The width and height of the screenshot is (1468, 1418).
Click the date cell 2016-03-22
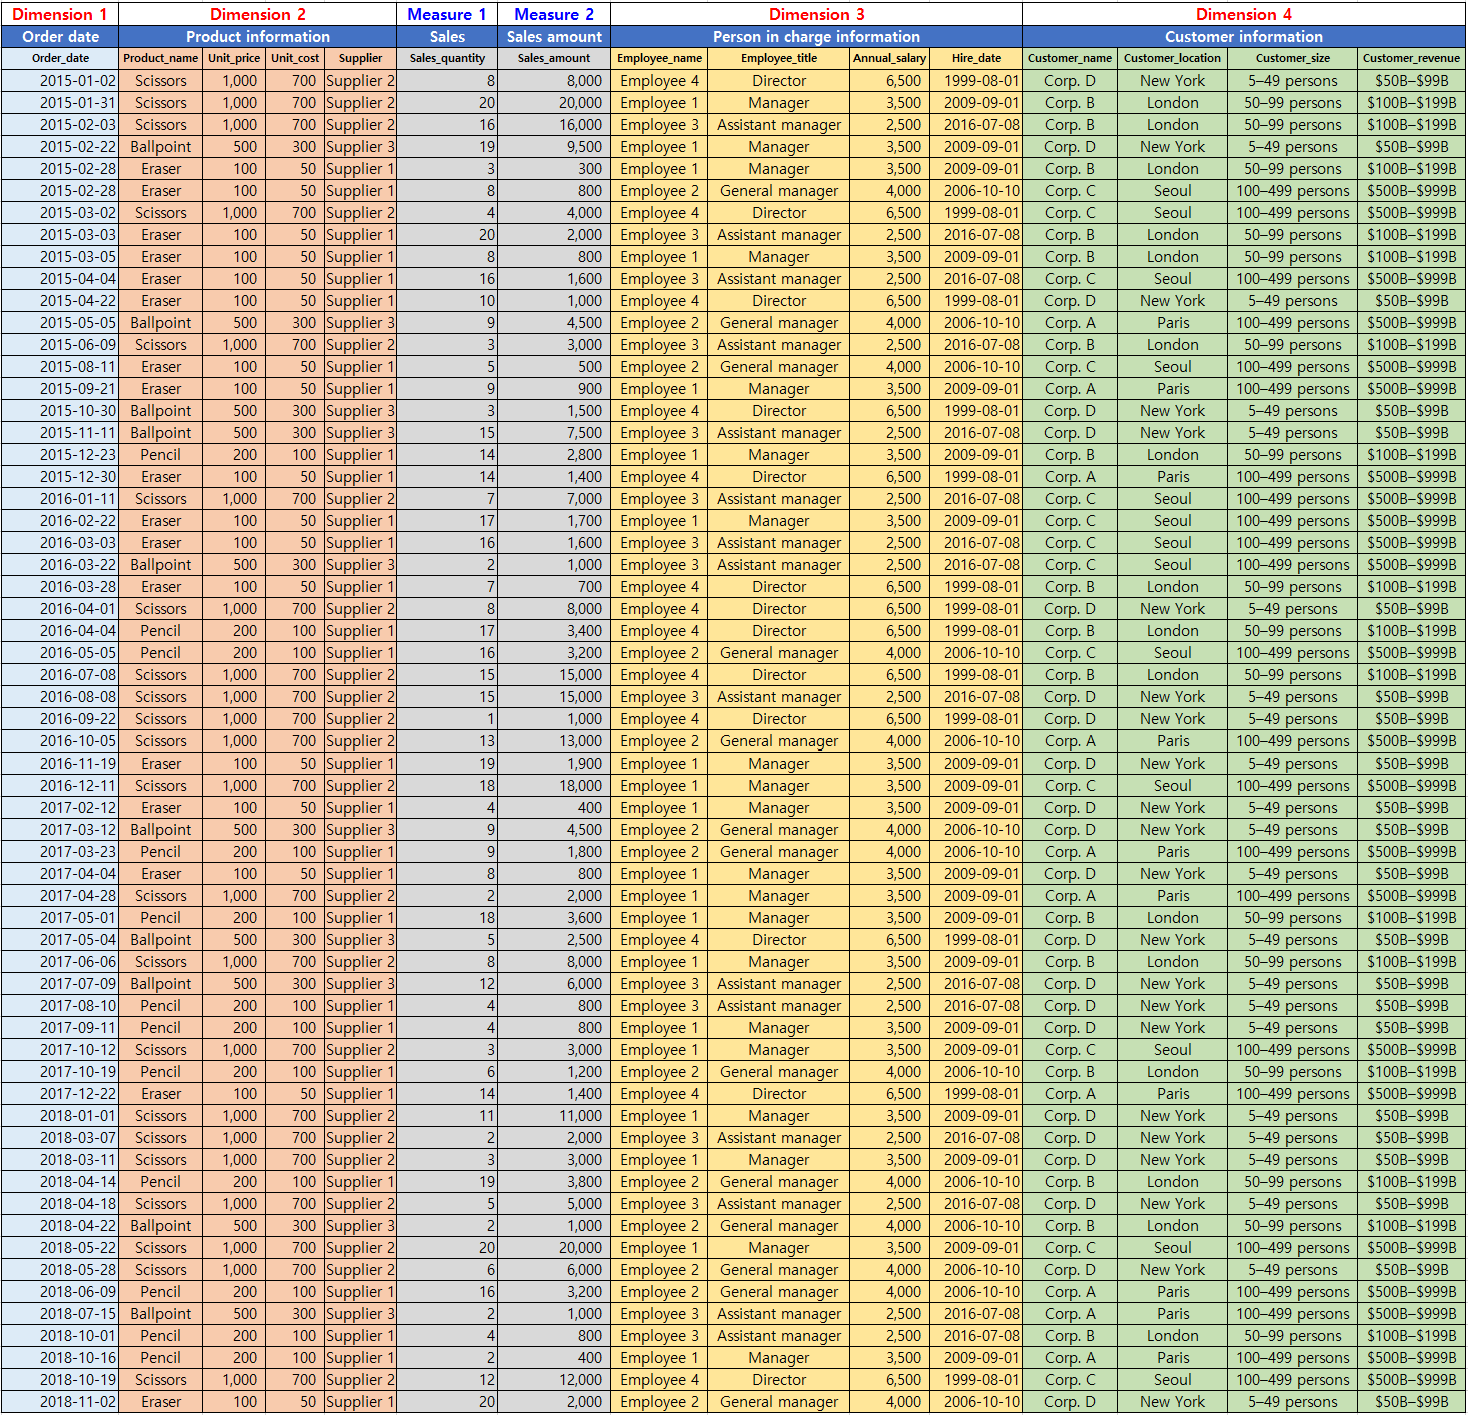[60, 565]
